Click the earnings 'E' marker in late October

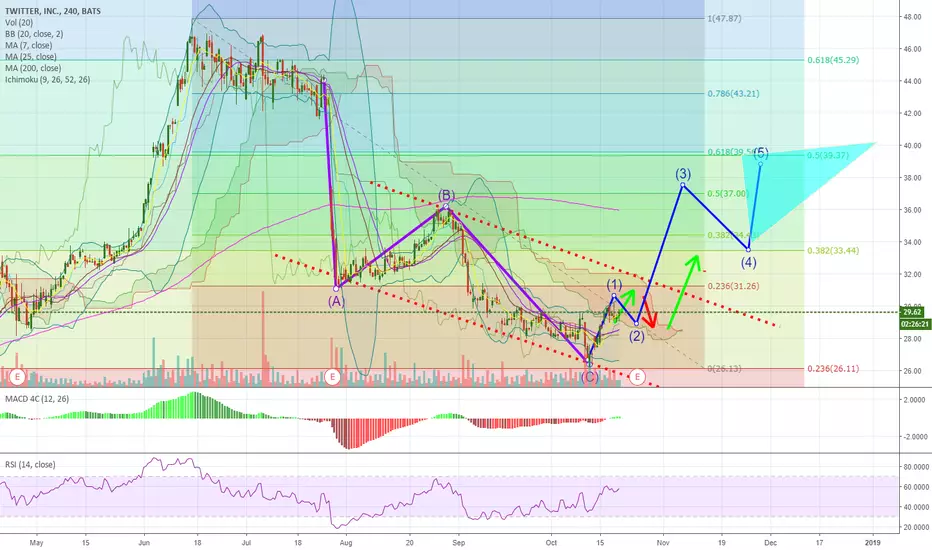637,377
